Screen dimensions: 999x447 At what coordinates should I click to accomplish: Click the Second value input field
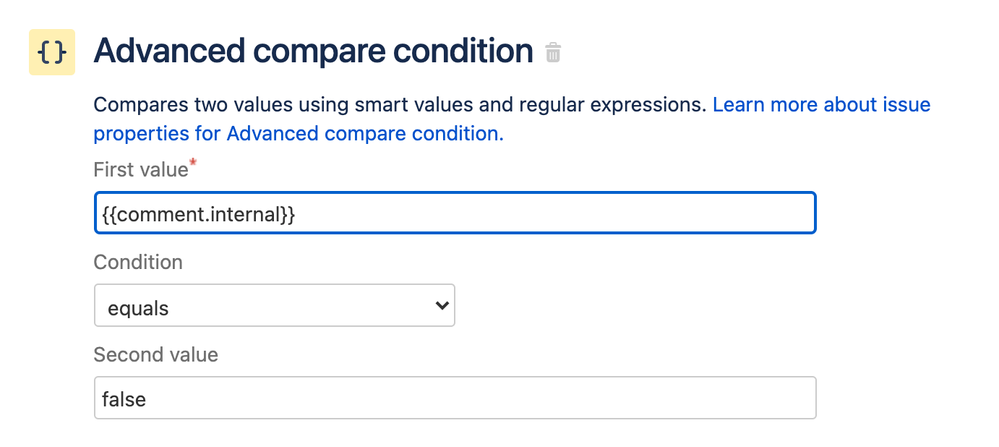[455, 398]
